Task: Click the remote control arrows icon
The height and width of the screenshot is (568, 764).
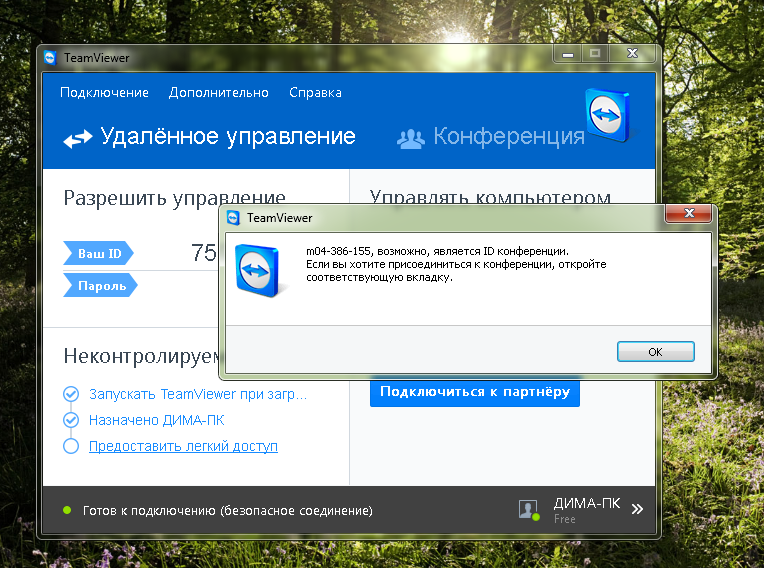Action: [78, 138]
